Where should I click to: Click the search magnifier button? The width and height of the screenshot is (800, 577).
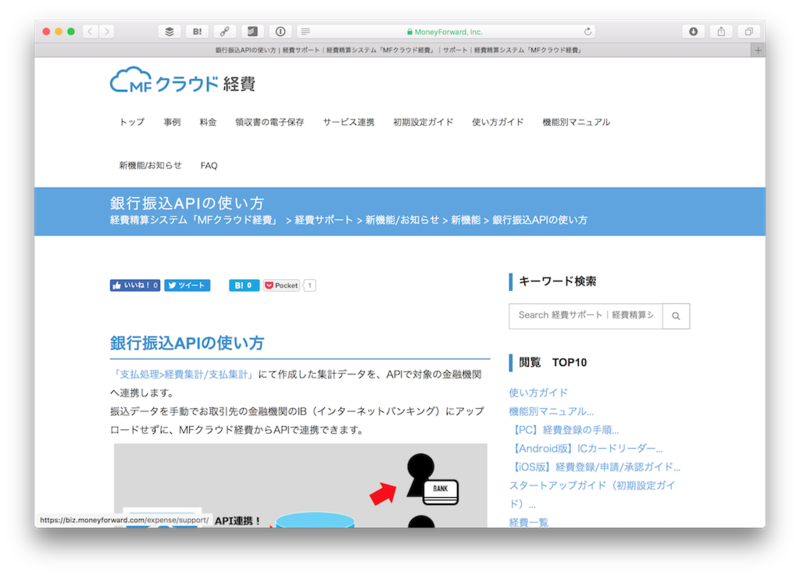click(x=676, y=316)
